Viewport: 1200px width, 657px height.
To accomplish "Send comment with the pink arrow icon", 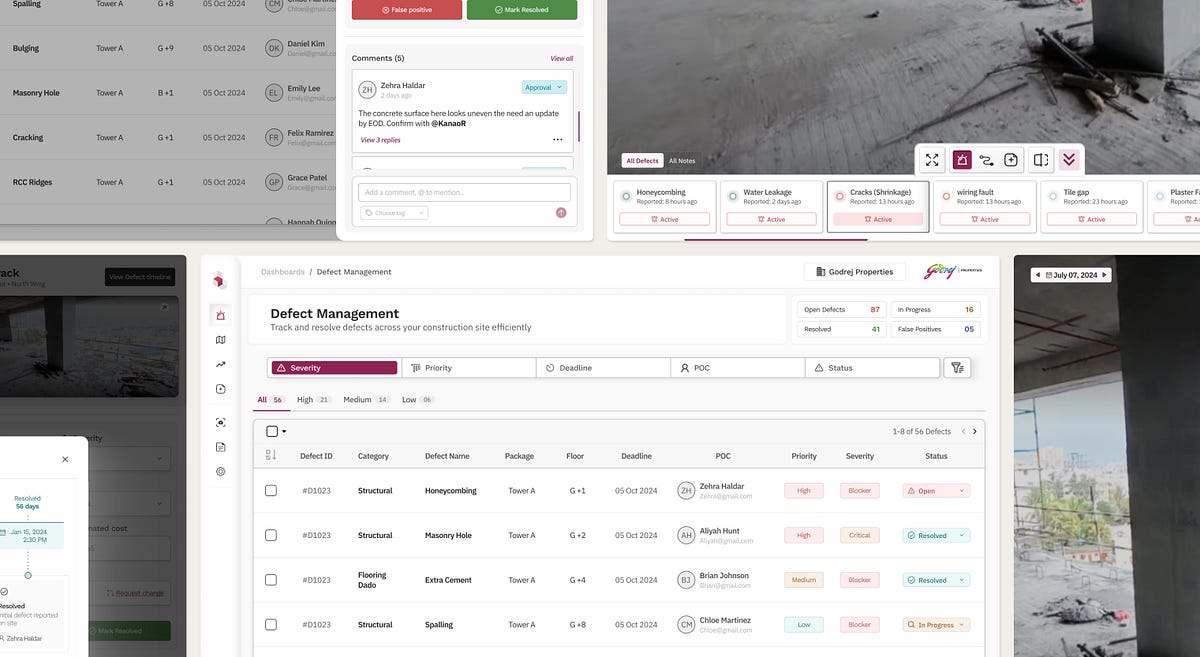I will coord(561,213).
